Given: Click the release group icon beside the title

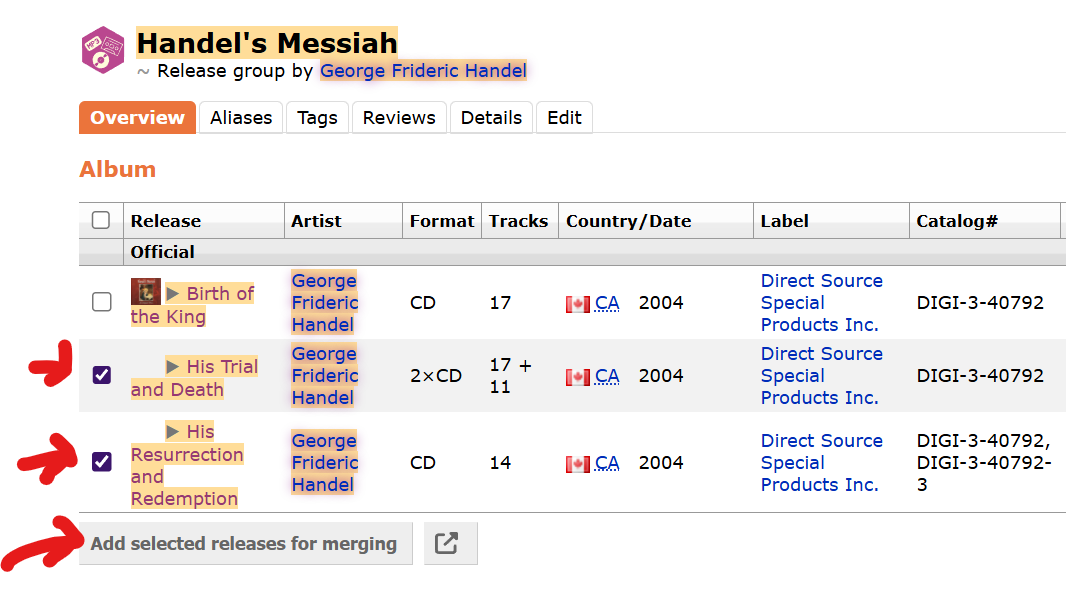Looking at the screenshot, I should pyautogui.click(x=103, y=50).
